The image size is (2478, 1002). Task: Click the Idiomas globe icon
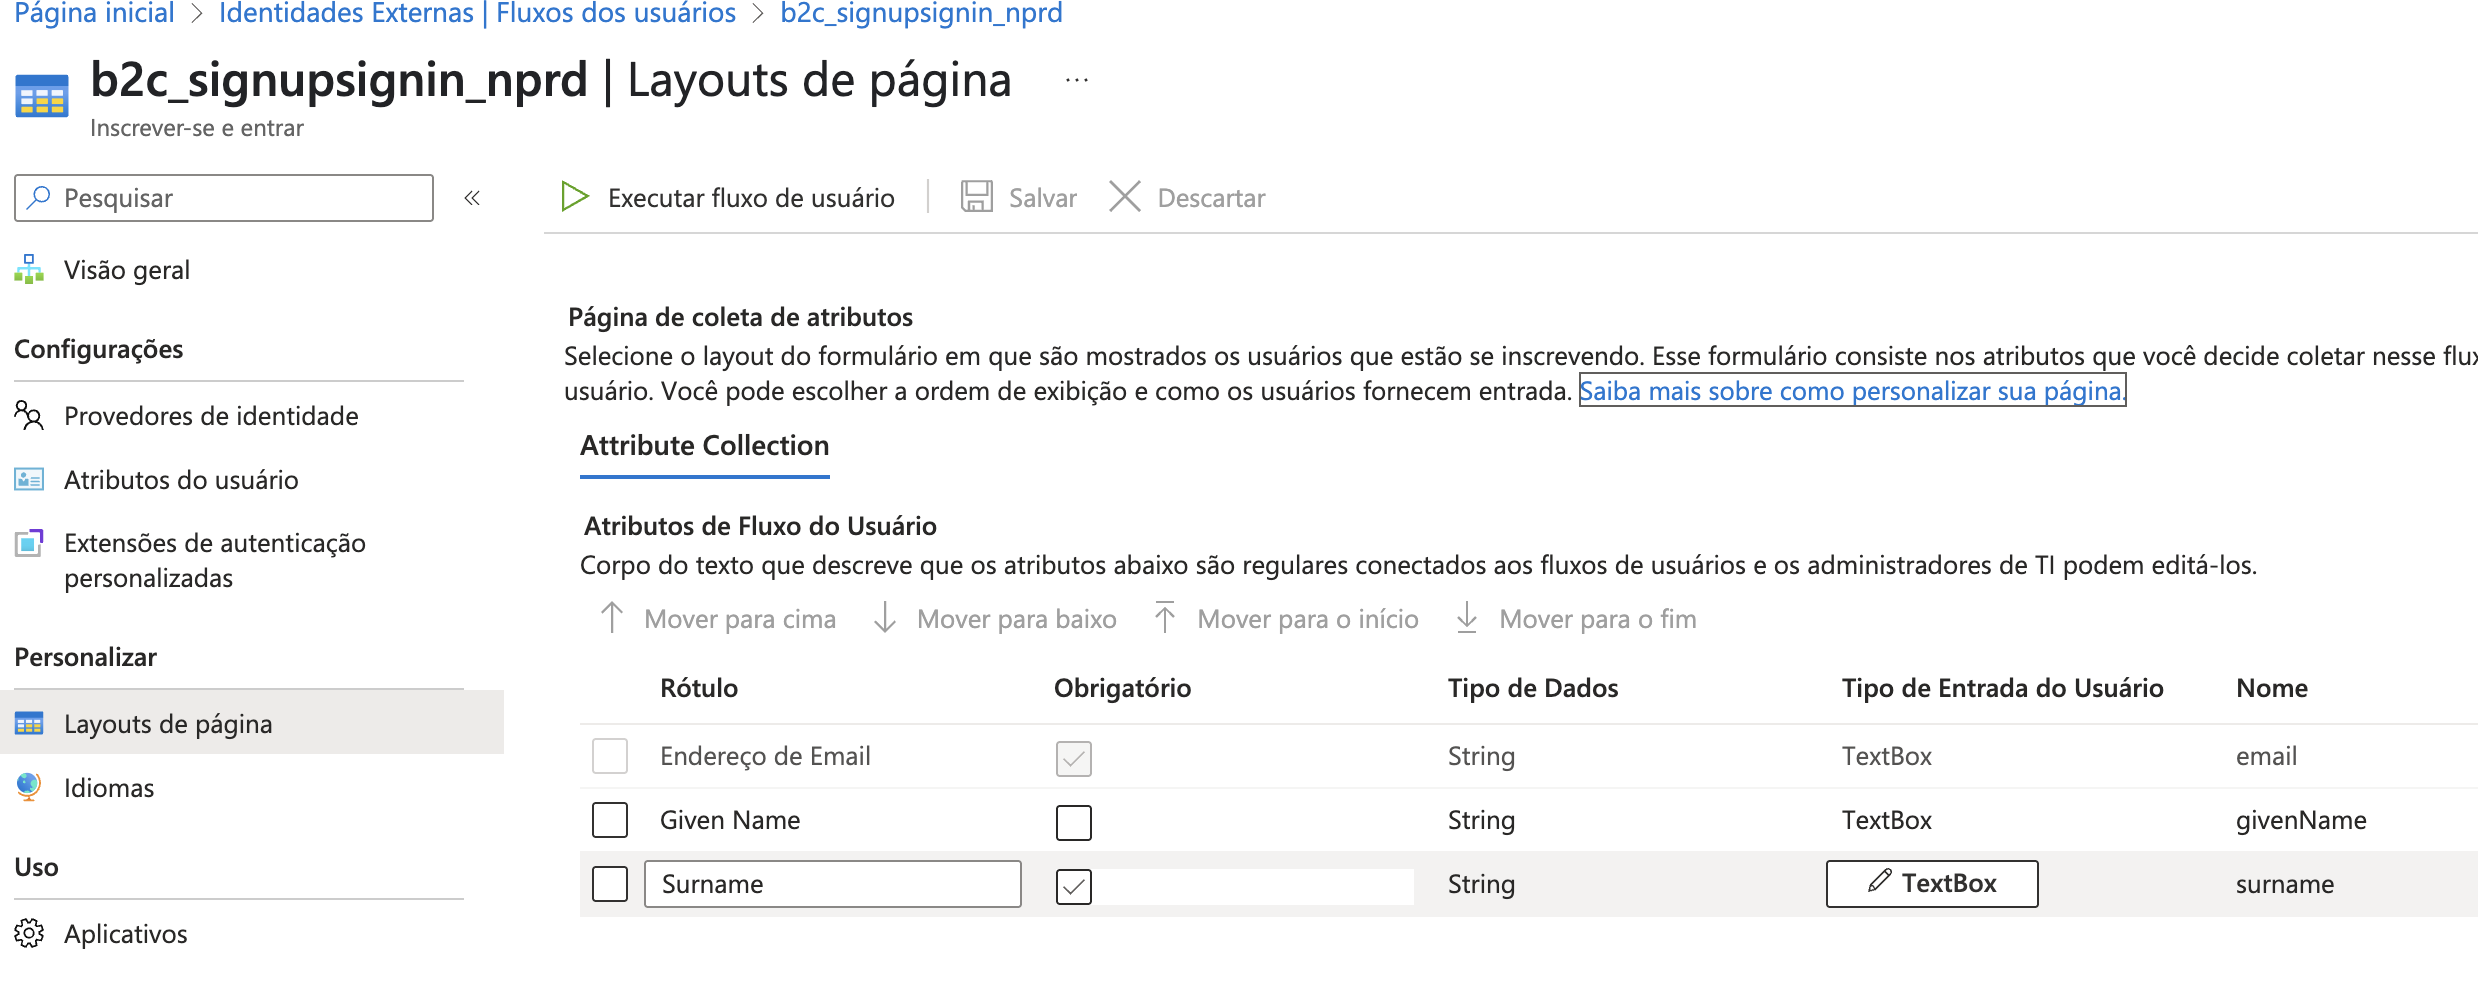tap(29, 787)
